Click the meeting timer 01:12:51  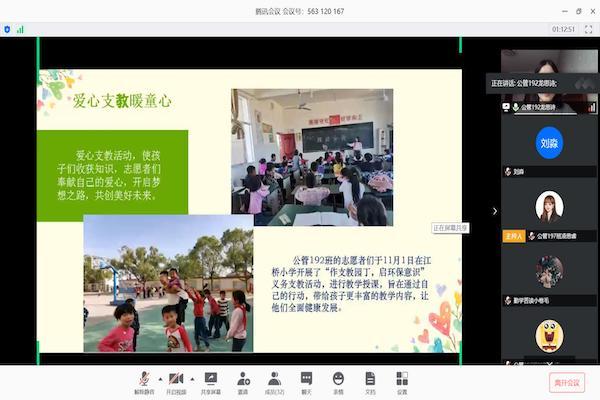(x=563, y=29)
